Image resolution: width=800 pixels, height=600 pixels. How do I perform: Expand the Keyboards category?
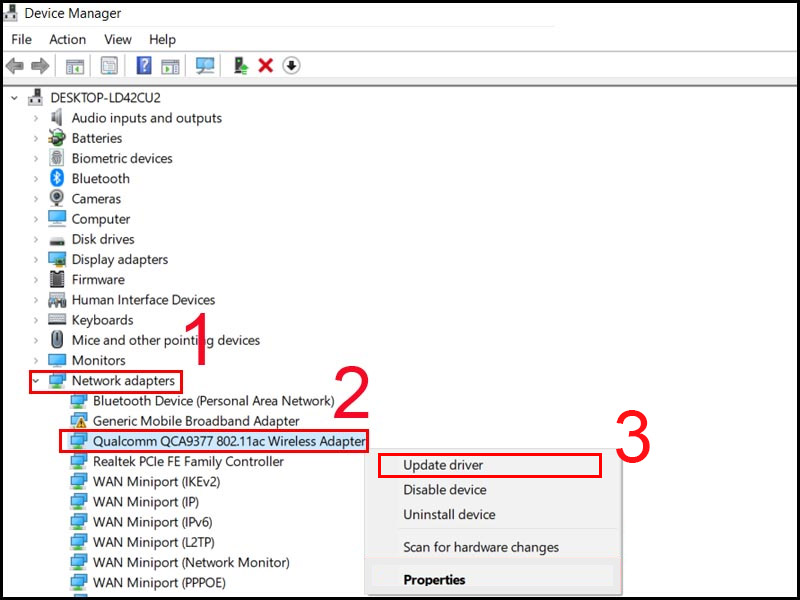[36, 320]
